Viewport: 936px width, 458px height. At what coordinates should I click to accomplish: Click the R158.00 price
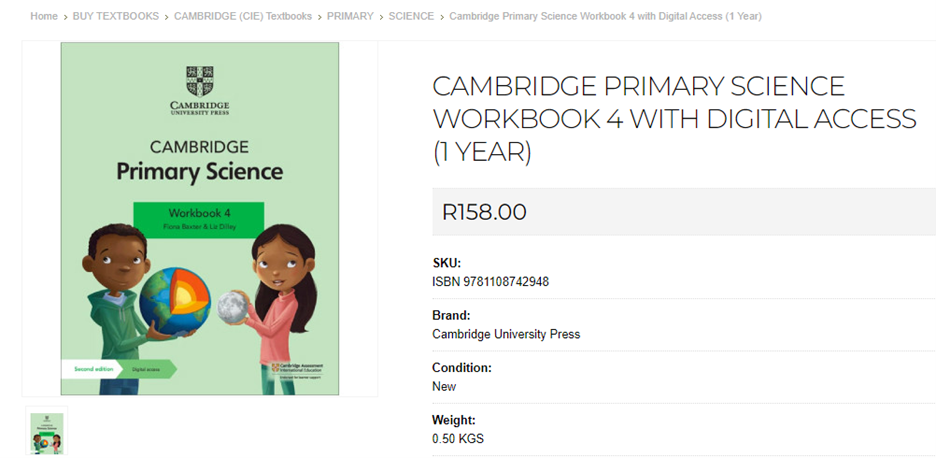(x=484, y=212)
